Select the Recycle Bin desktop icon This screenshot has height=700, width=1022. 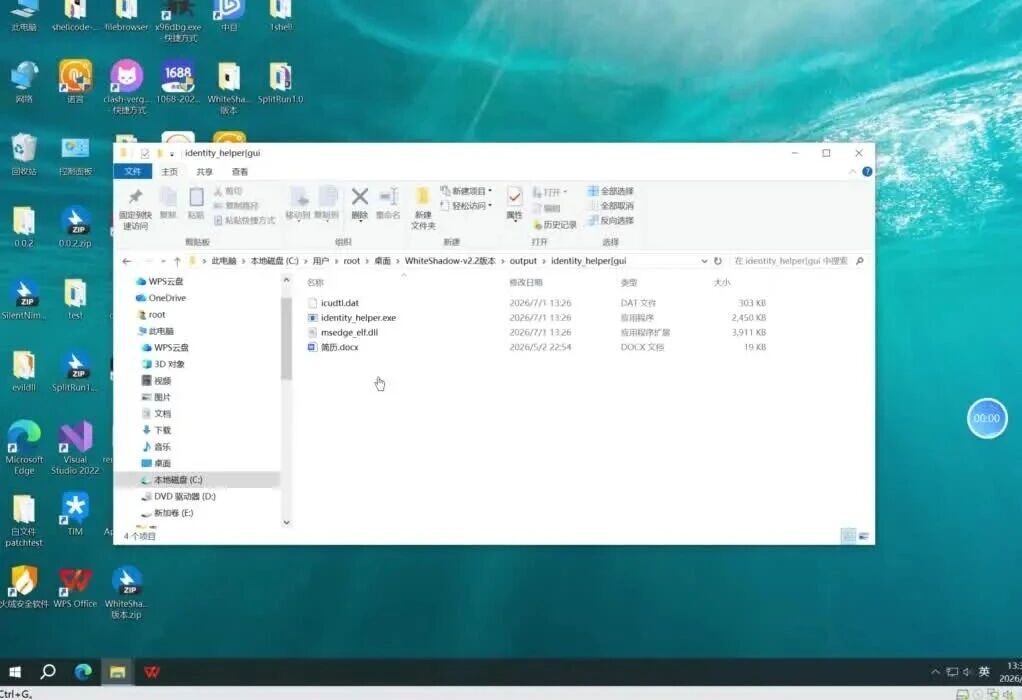click(24, 154)
